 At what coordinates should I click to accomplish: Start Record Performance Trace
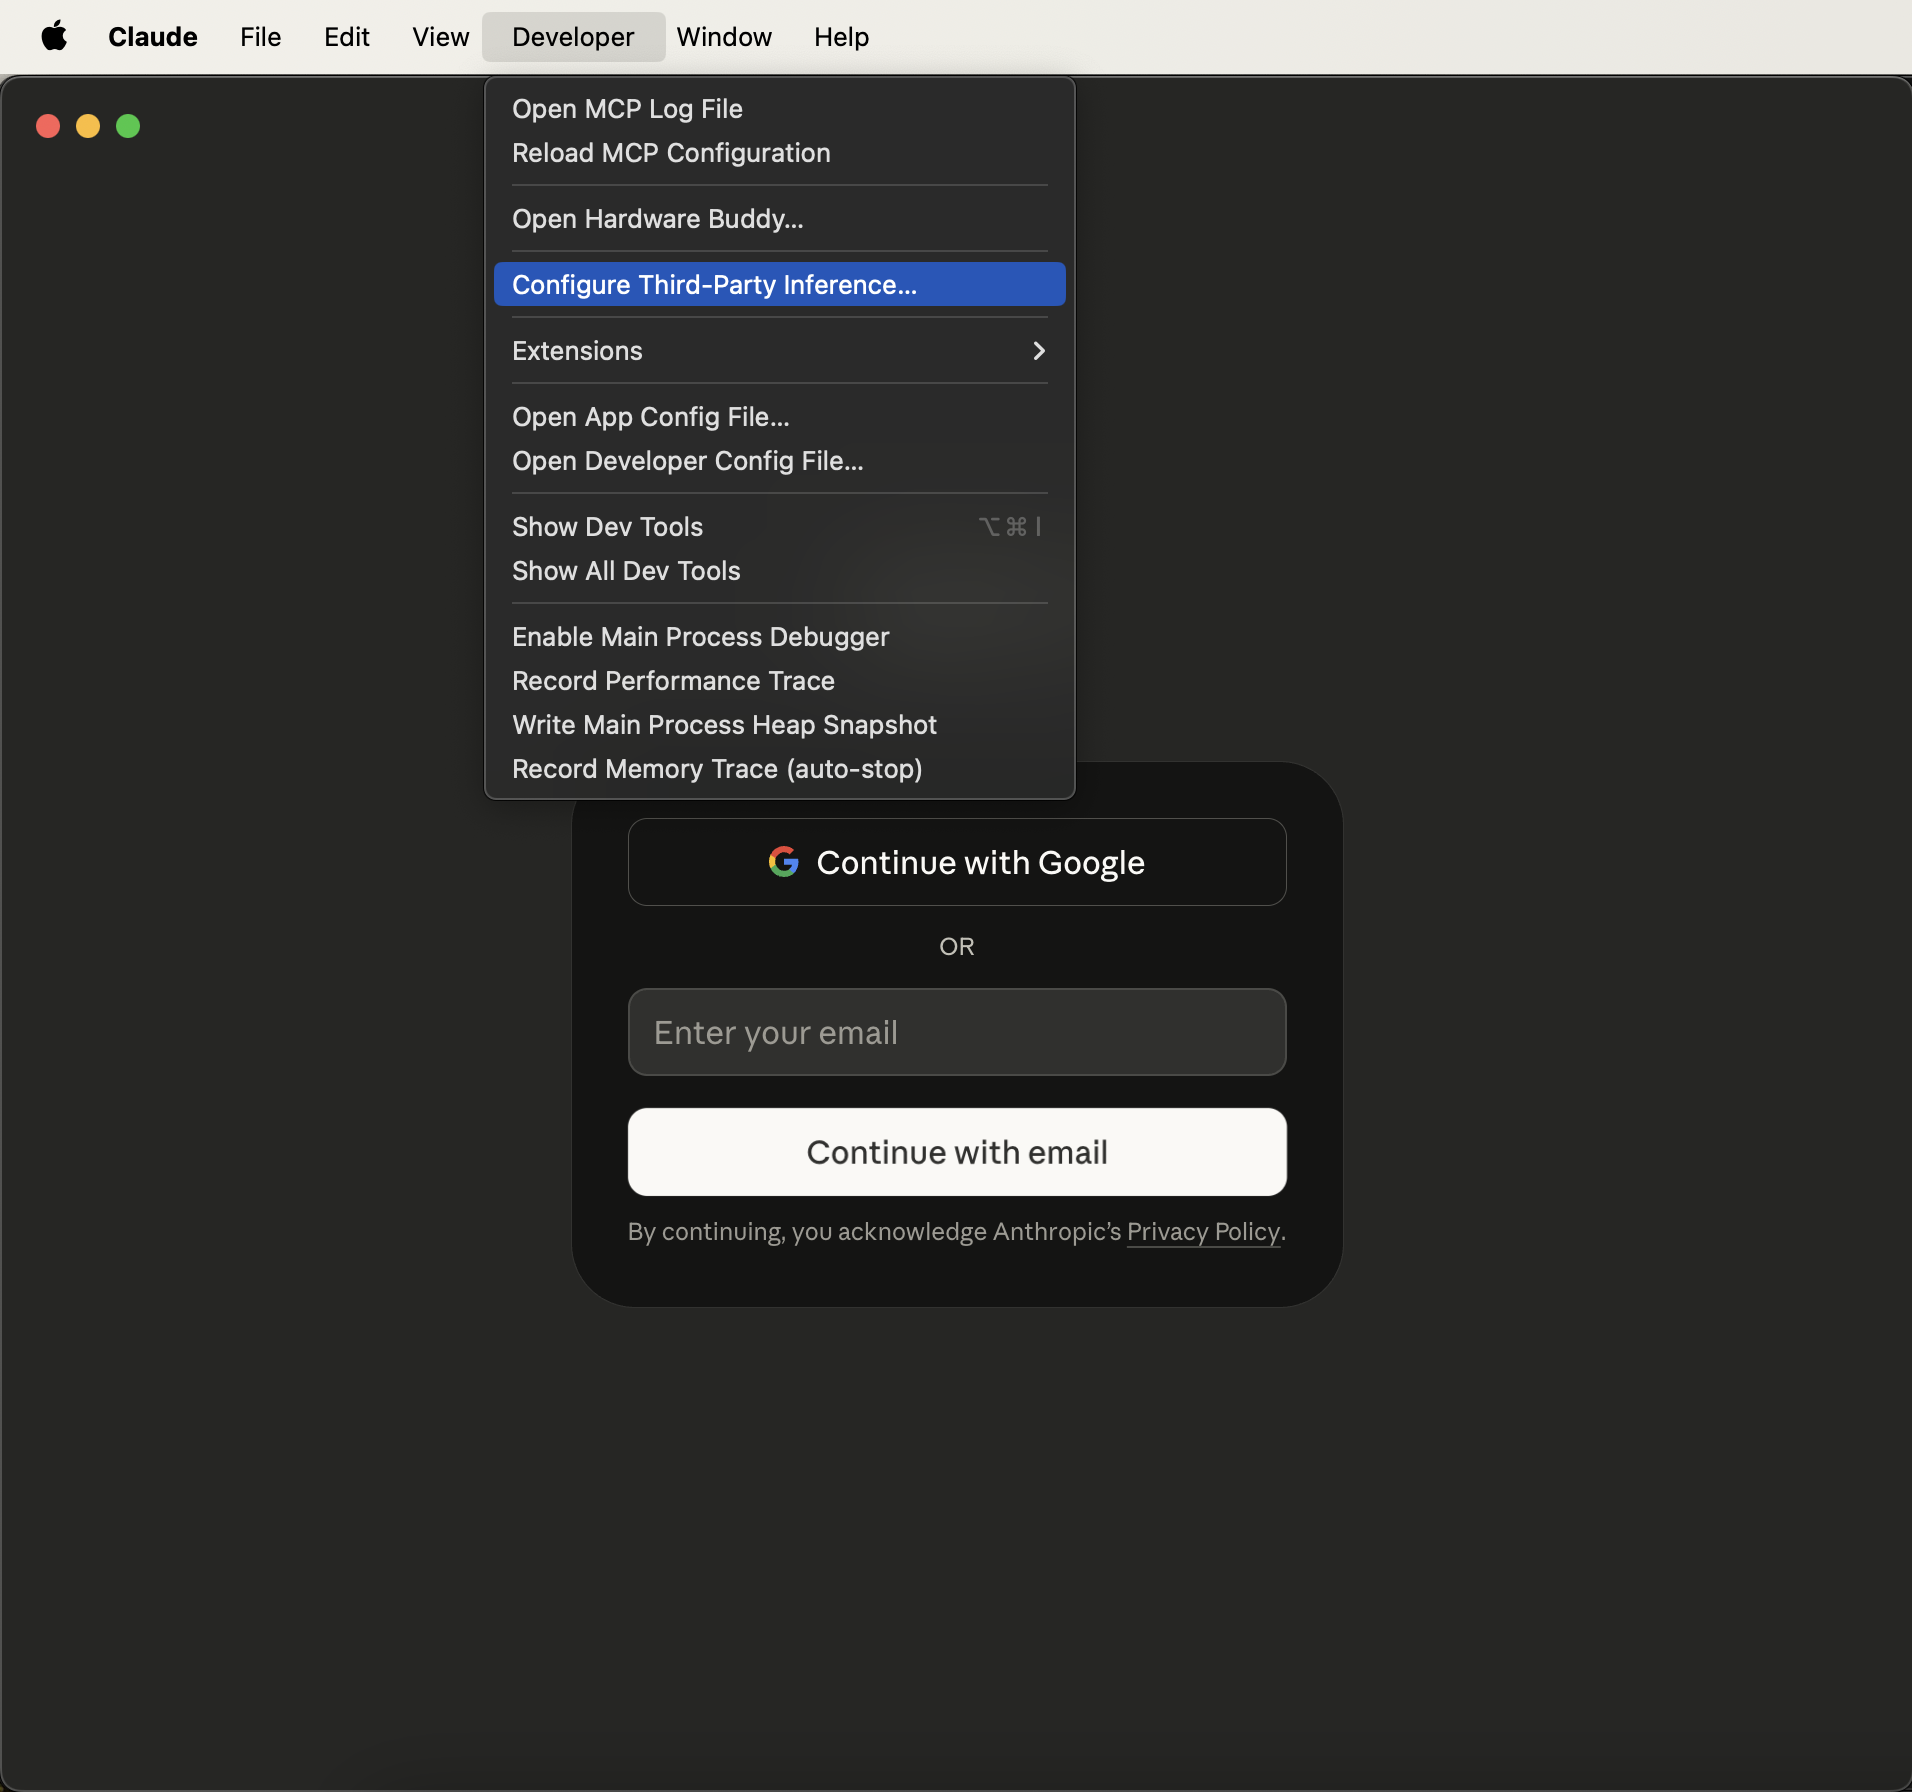pyautogui.click(x=673, y=680)
